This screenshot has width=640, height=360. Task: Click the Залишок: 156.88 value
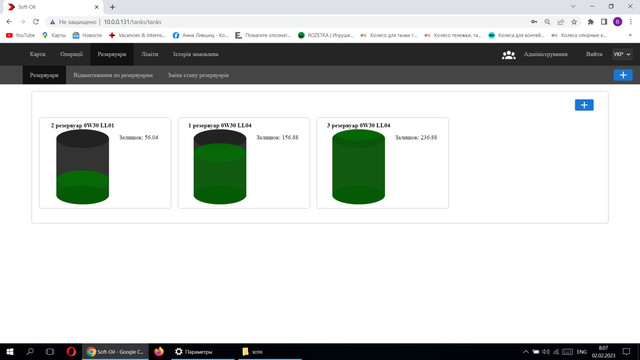[x=277, y=138]
